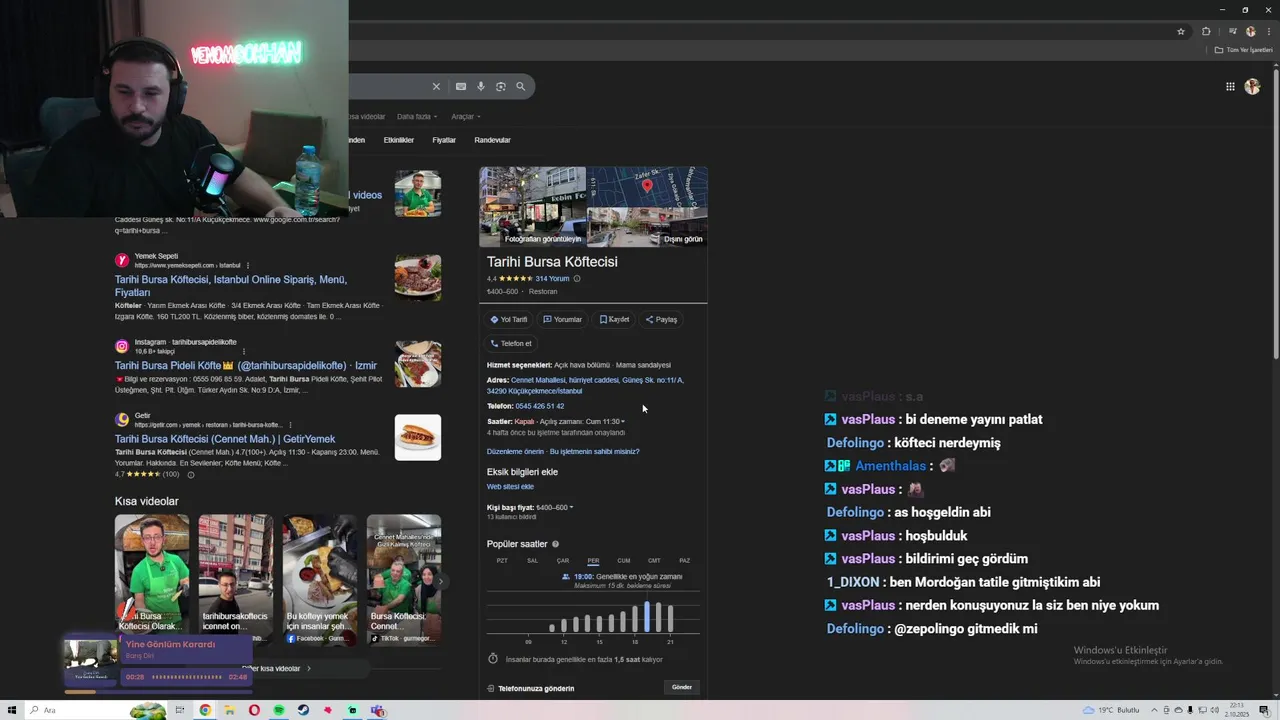
Task: Expand the opening hours dropdown near Cum 11:30
Action: point(623,422)
